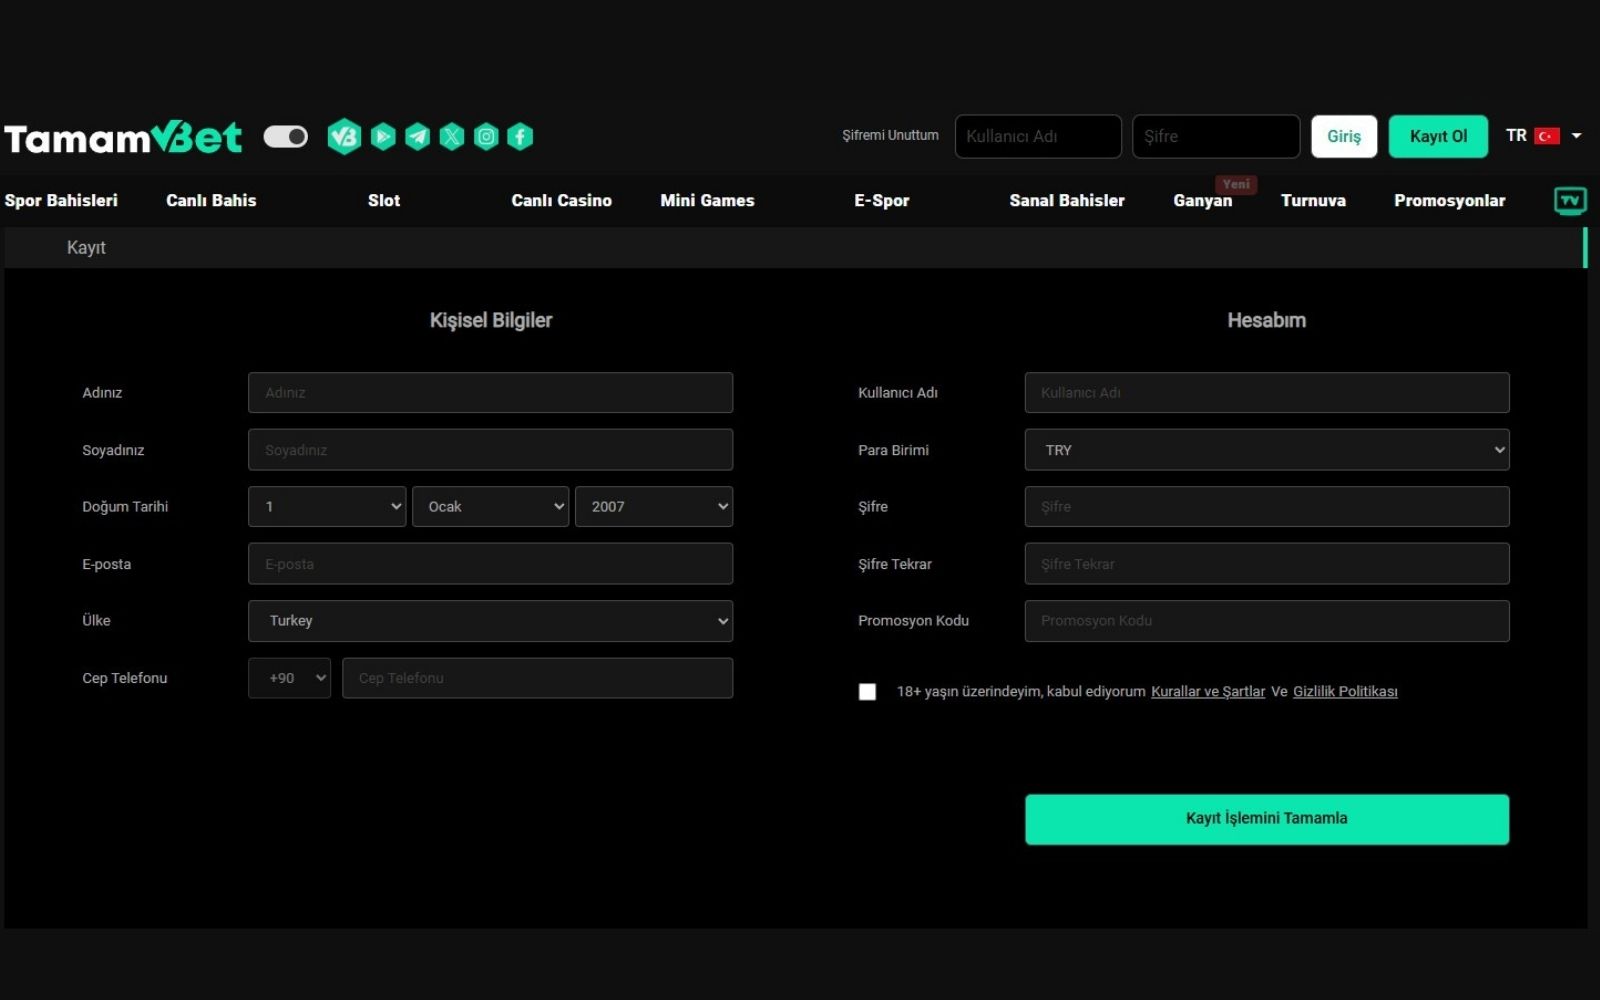Click the Facebook social icon
Viewport: 1600px width, 1000px height.
click(x=520, y=136)
